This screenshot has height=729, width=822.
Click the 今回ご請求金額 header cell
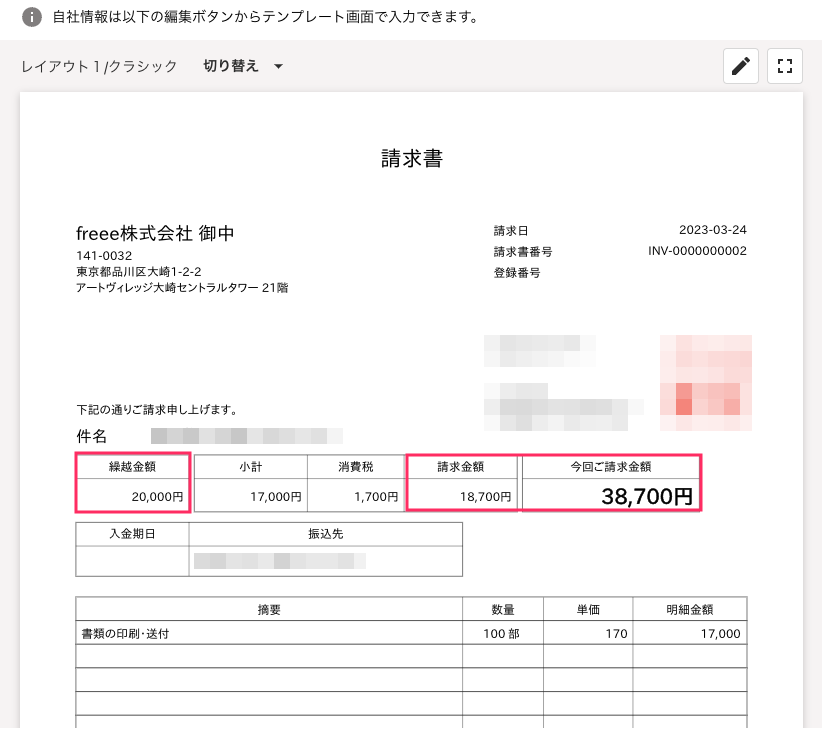coord(611,466)
